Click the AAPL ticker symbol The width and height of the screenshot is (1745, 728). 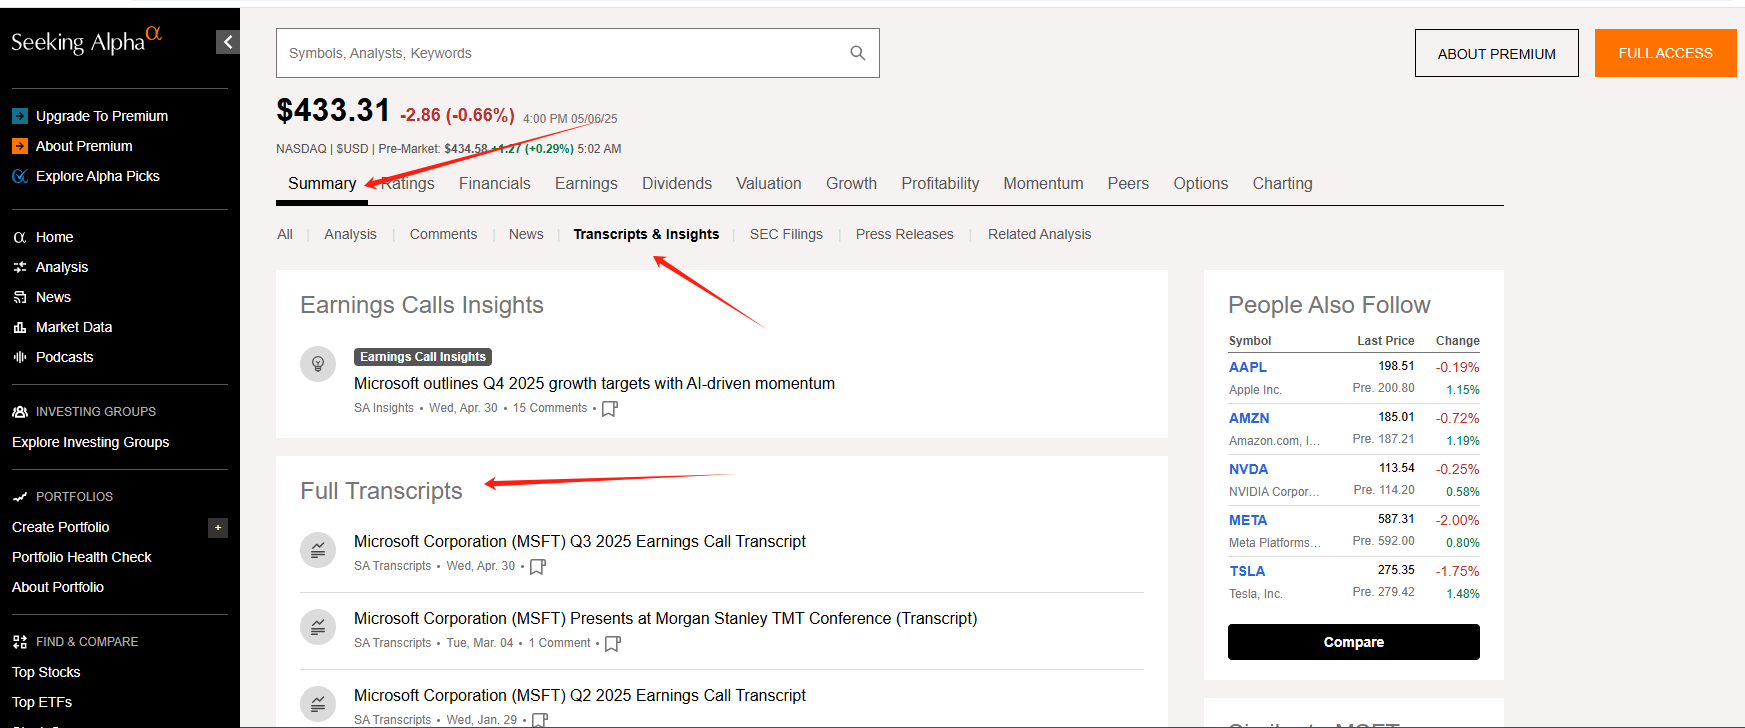(x=1248, y=367)
